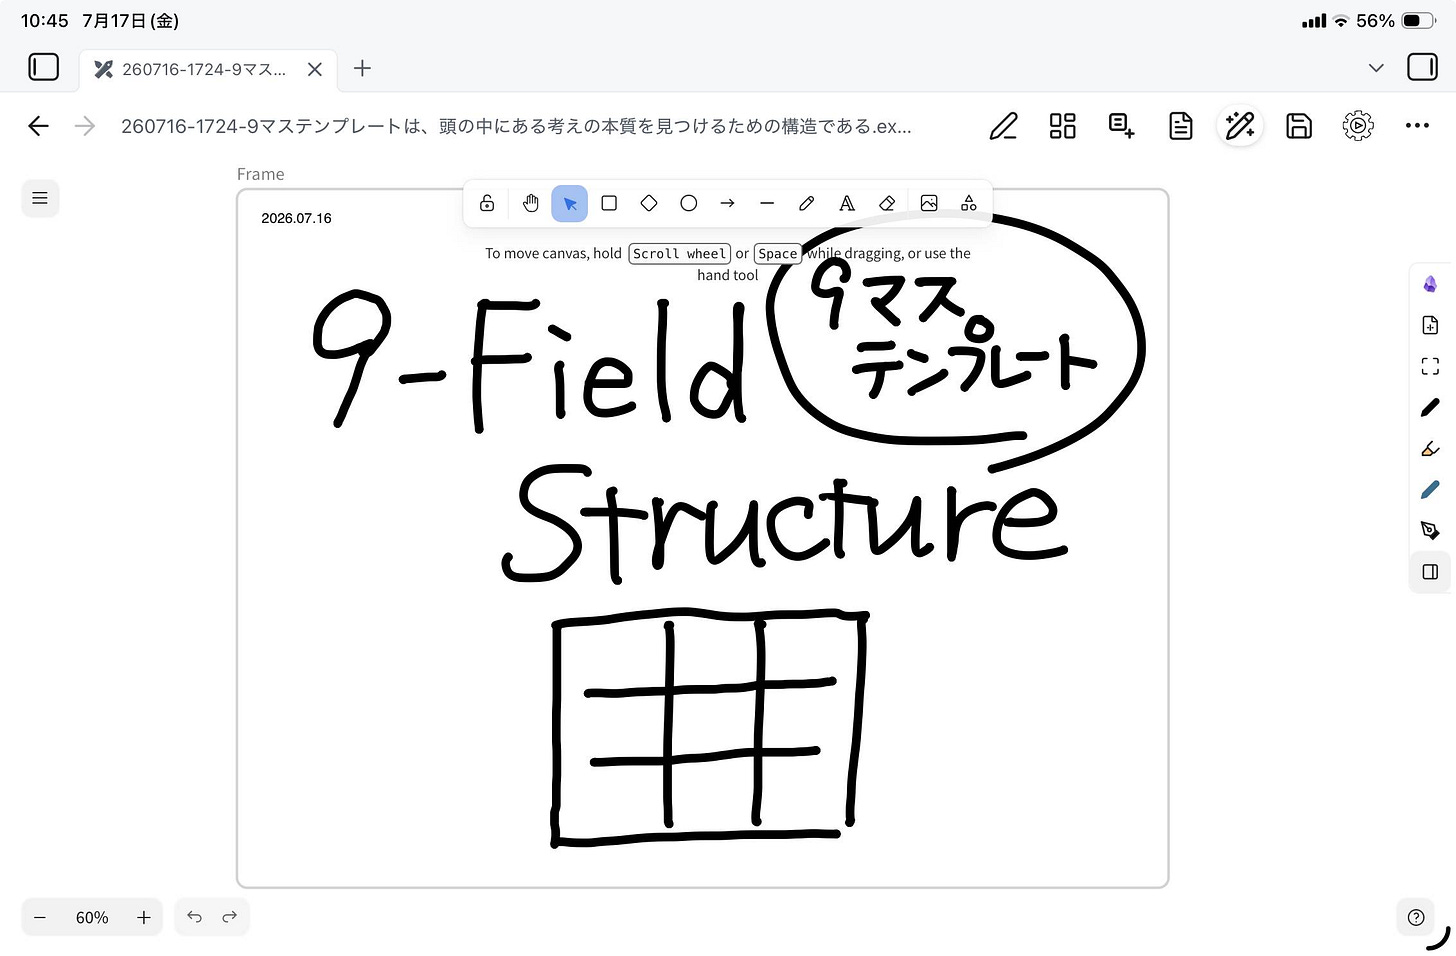Open a new tab with plus
The image size is (1456, 956).
click(362, 68)
